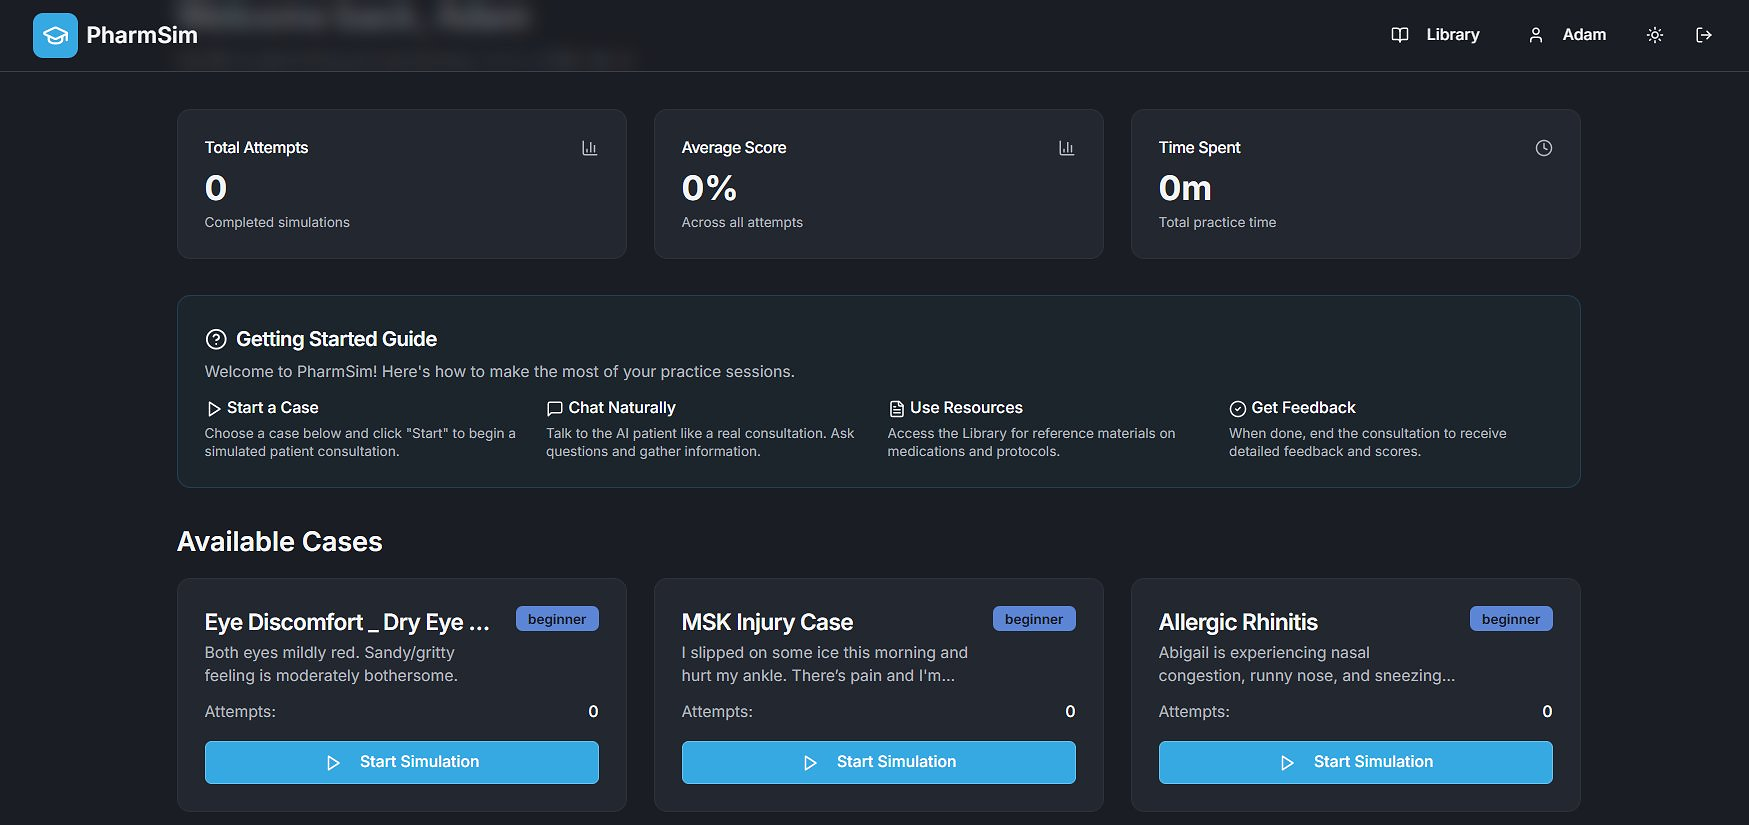The height and width of the screenshot is (825, 1749).
Task: Click the PharmSim graduation cap logo
Action: tap(55, 35)
